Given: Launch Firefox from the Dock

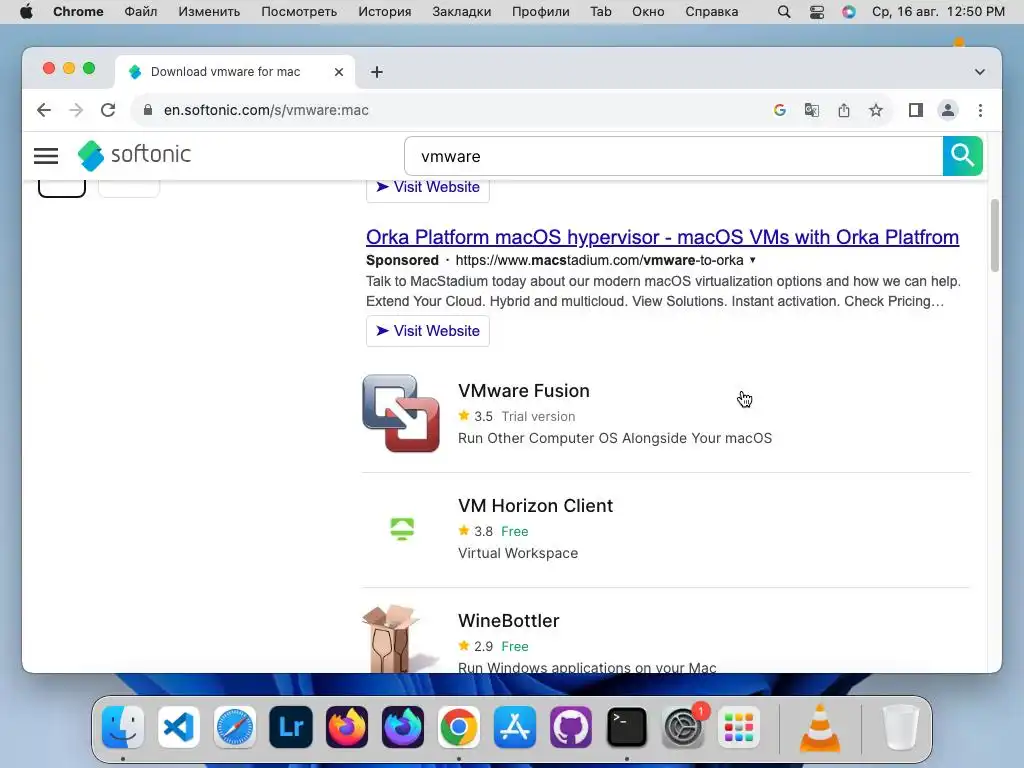Looking at the screenshot, I should [347, 727].
